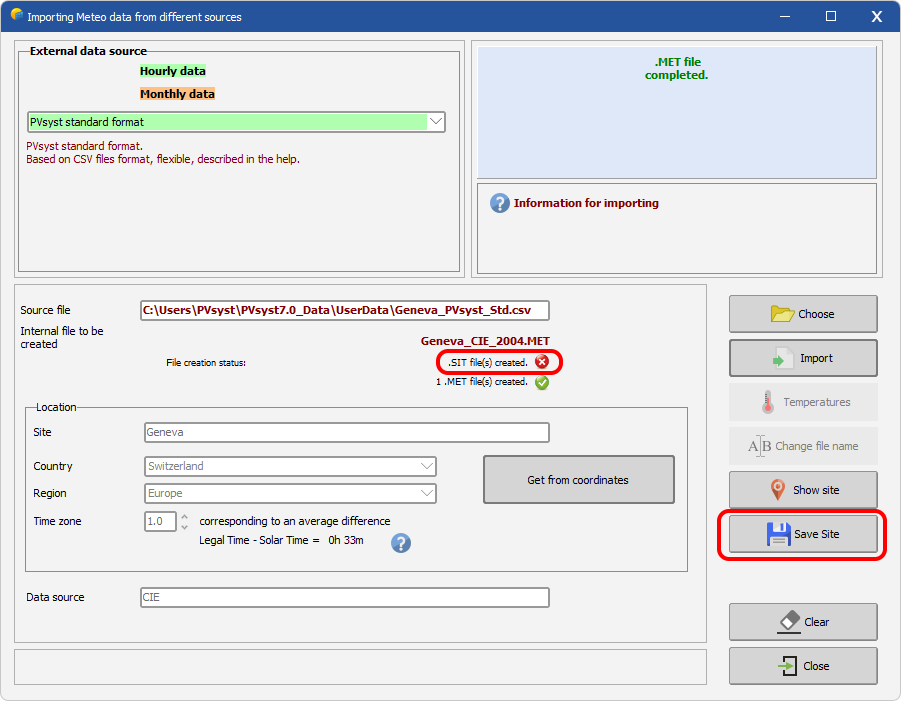Click the Time zone value field
901x701 pixels.
pyautogui.click(x=160, y=521)
